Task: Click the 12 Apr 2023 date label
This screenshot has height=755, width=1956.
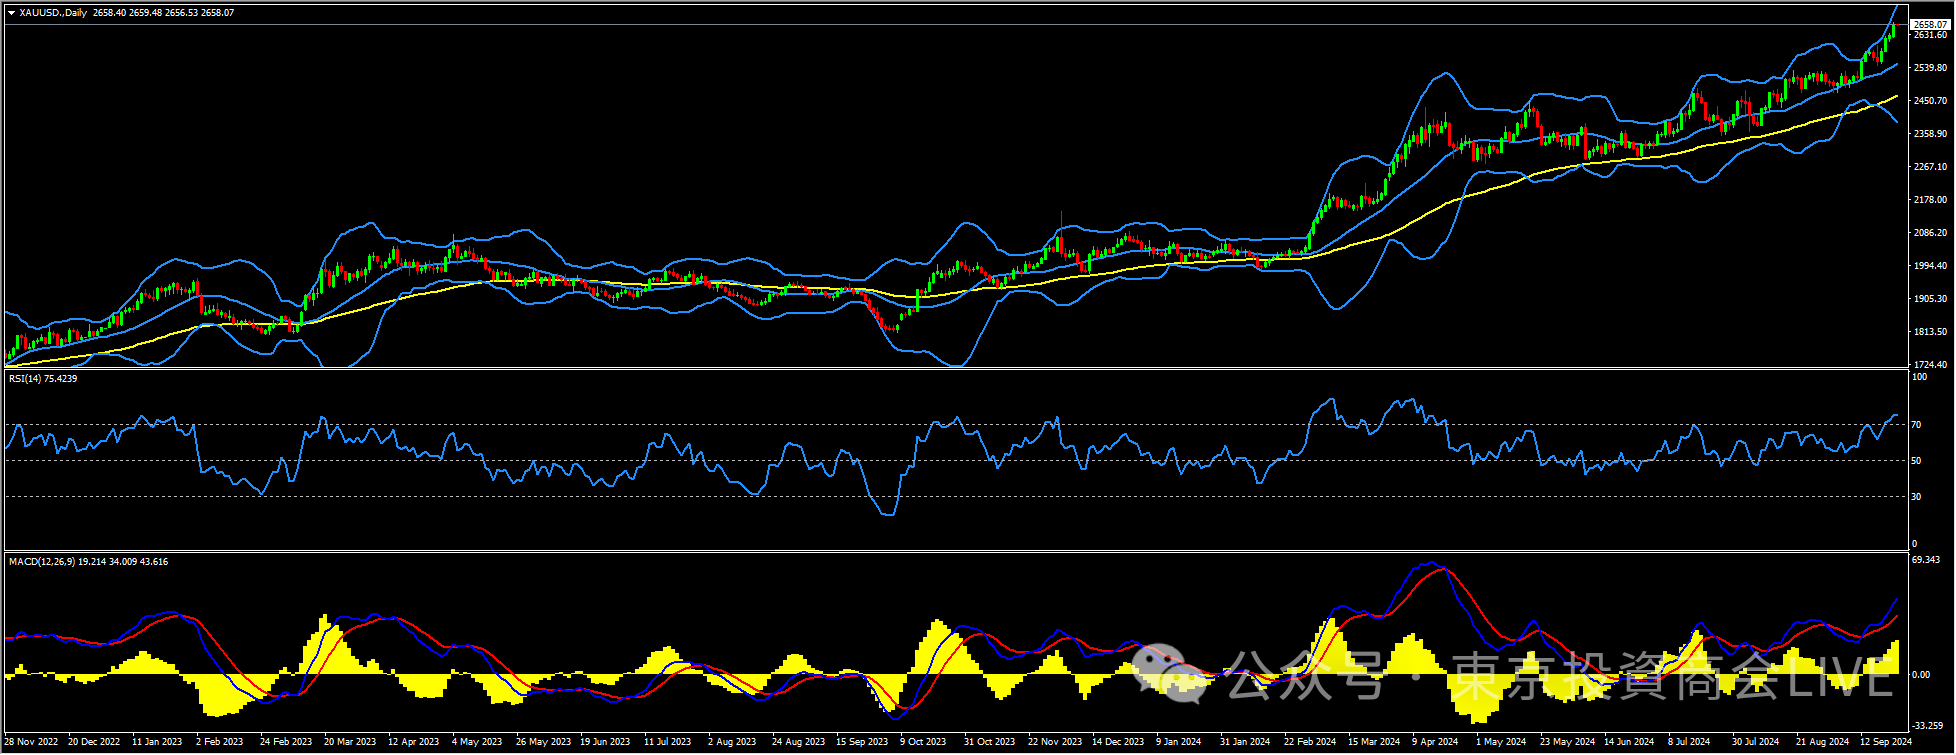Action: coord(414,742)
